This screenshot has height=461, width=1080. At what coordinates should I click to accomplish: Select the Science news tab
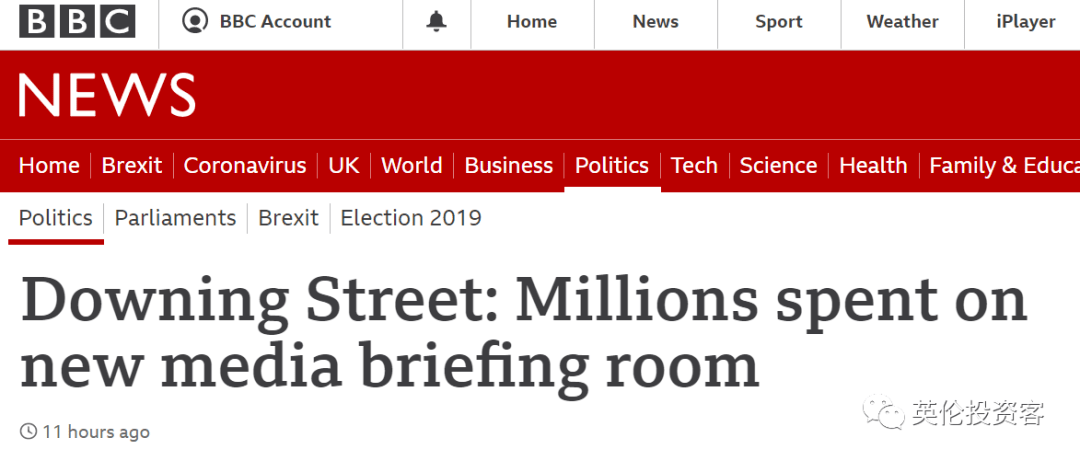click(778, 165)
